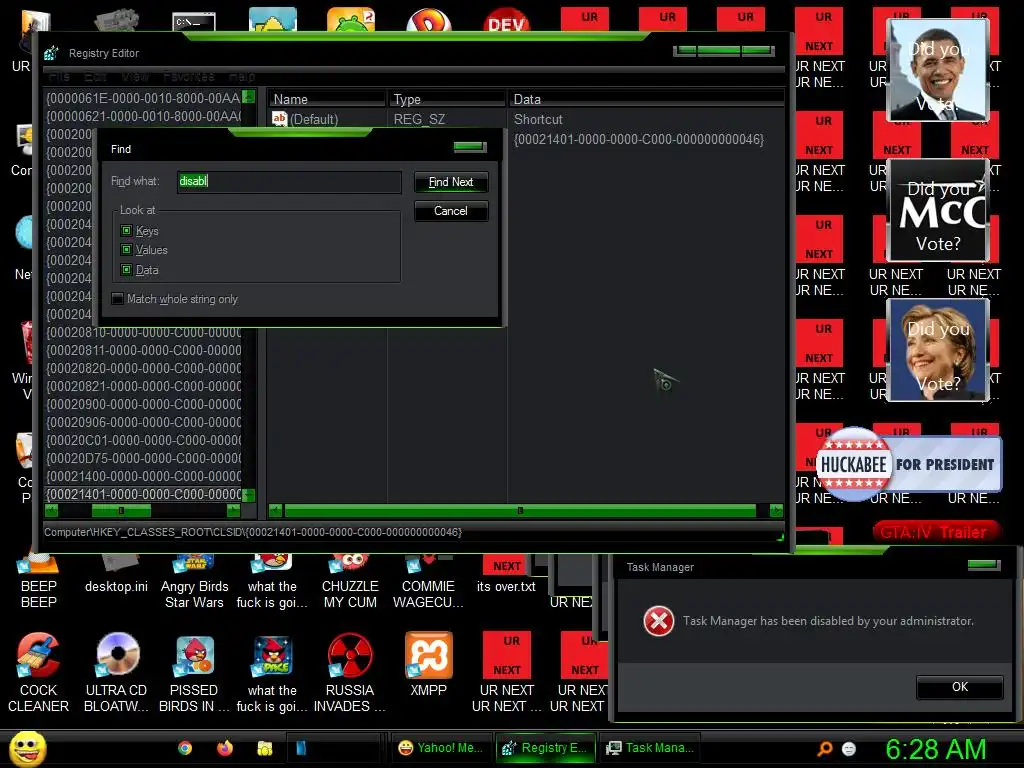Click the Obama Did you Vote gadget

pyautogui.click(x=938, y=70)
